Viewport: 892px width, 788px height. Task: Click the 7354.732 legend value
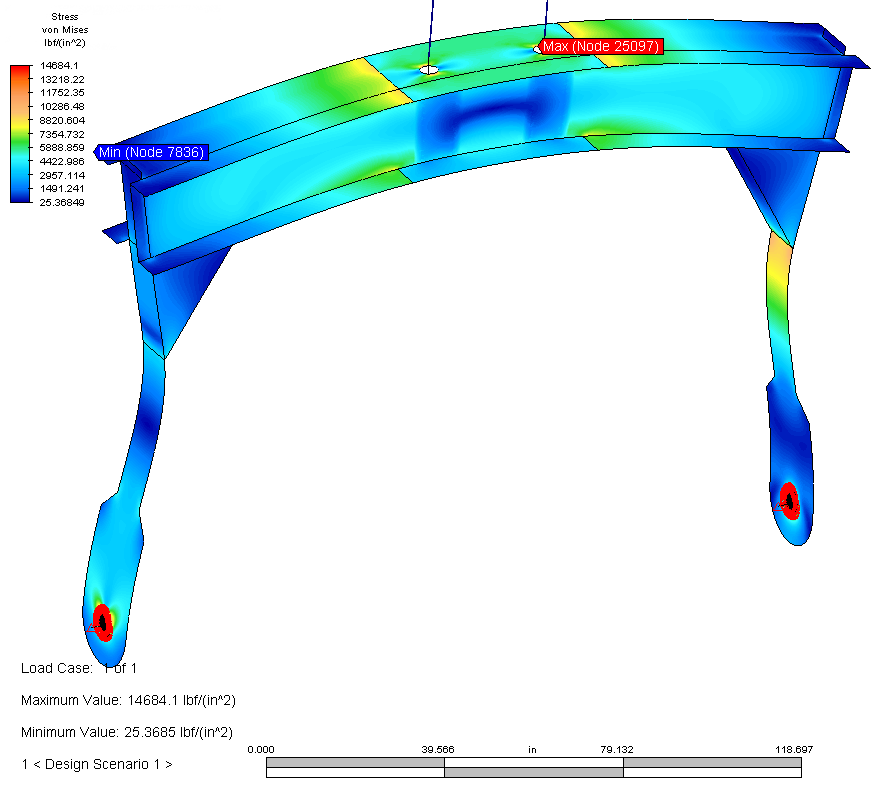(x=62, y=134)
